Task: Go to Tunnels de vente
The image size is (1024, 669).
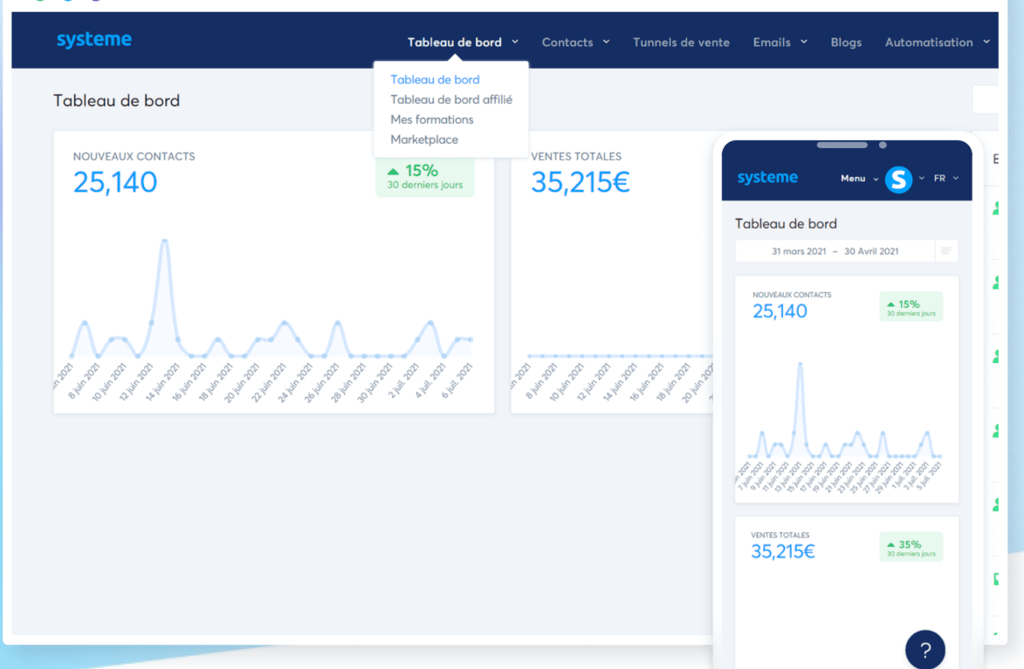Action: point(681,42)
